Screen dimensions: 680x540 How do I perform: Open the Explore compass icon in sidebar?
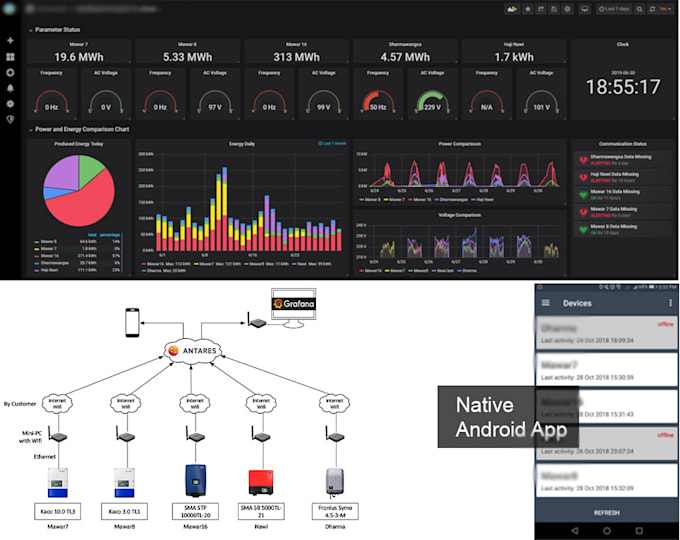pos(10,72)
